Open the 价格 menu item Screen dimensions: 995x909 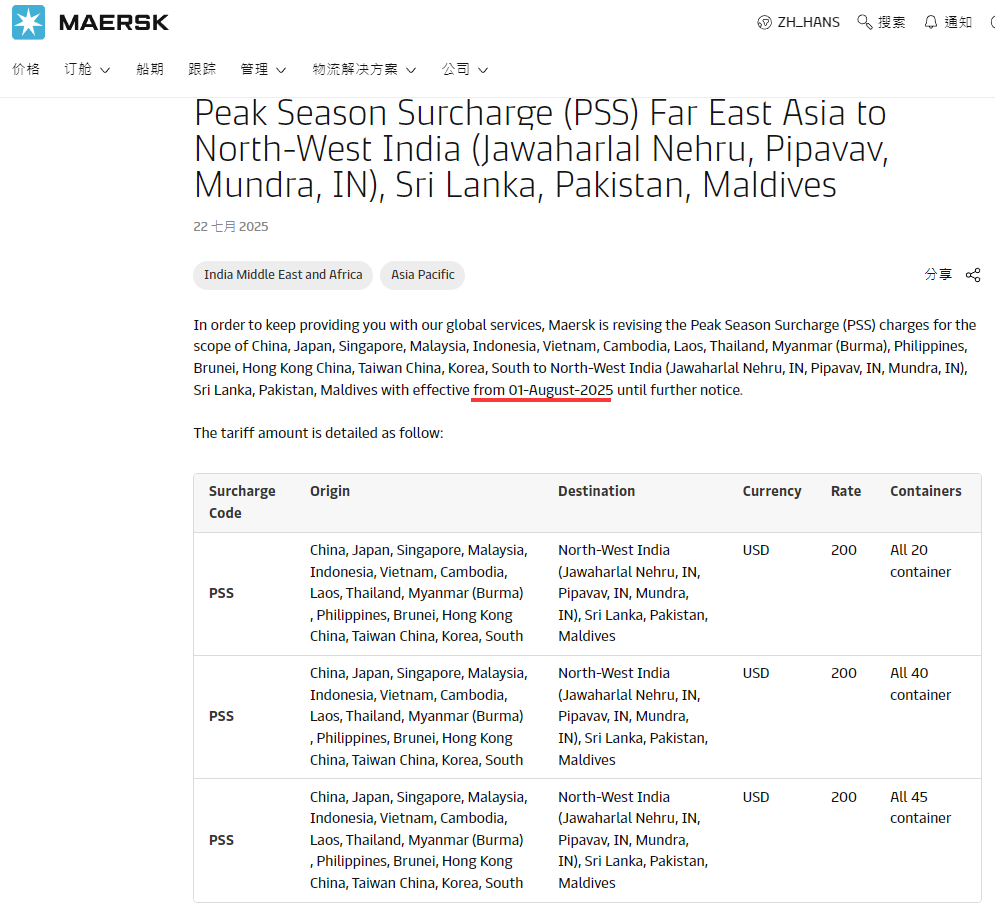[x=26, y=69]
